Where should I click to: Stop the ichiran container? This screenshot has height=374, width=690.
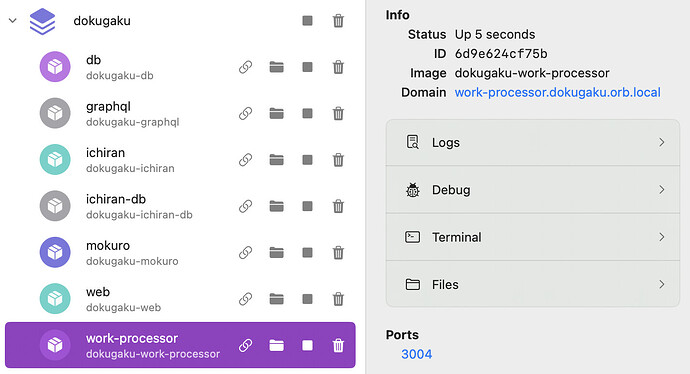[x=307, y=160]
